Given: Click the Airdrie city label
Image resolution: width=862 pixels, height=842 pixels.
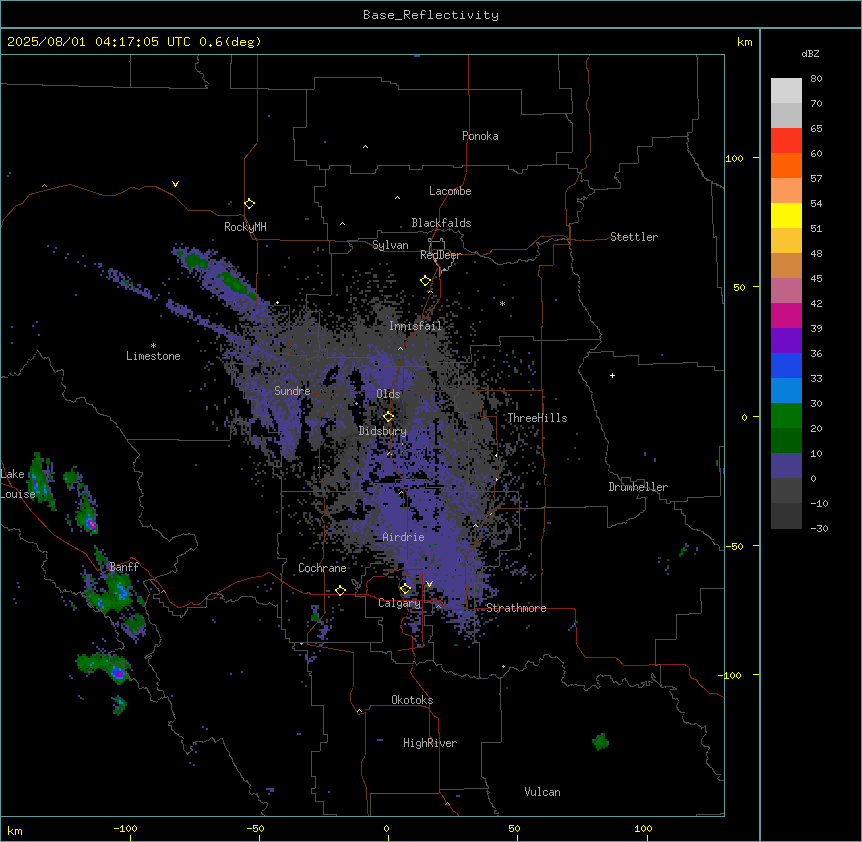Looking at the screenshot, I should coord(404,537).
